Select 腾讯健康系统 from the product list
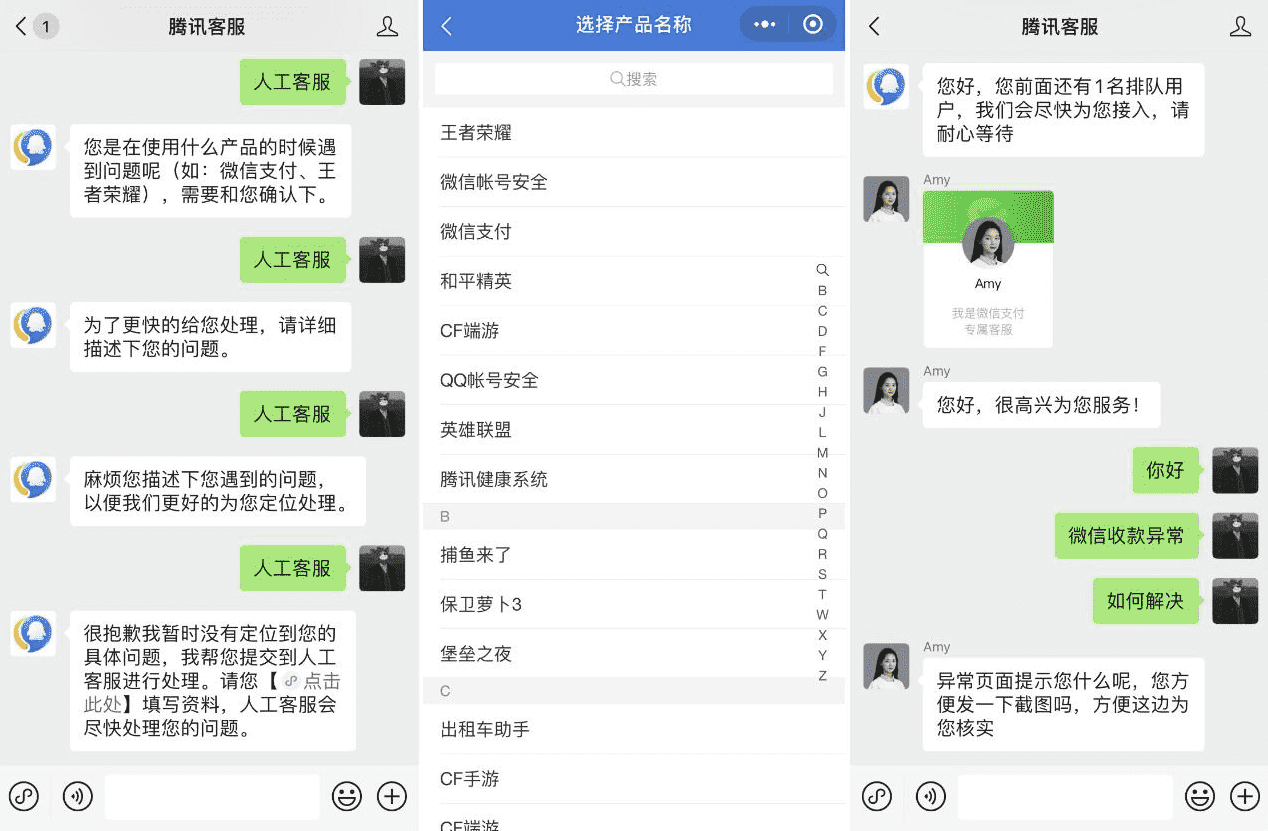 (634, 479)
